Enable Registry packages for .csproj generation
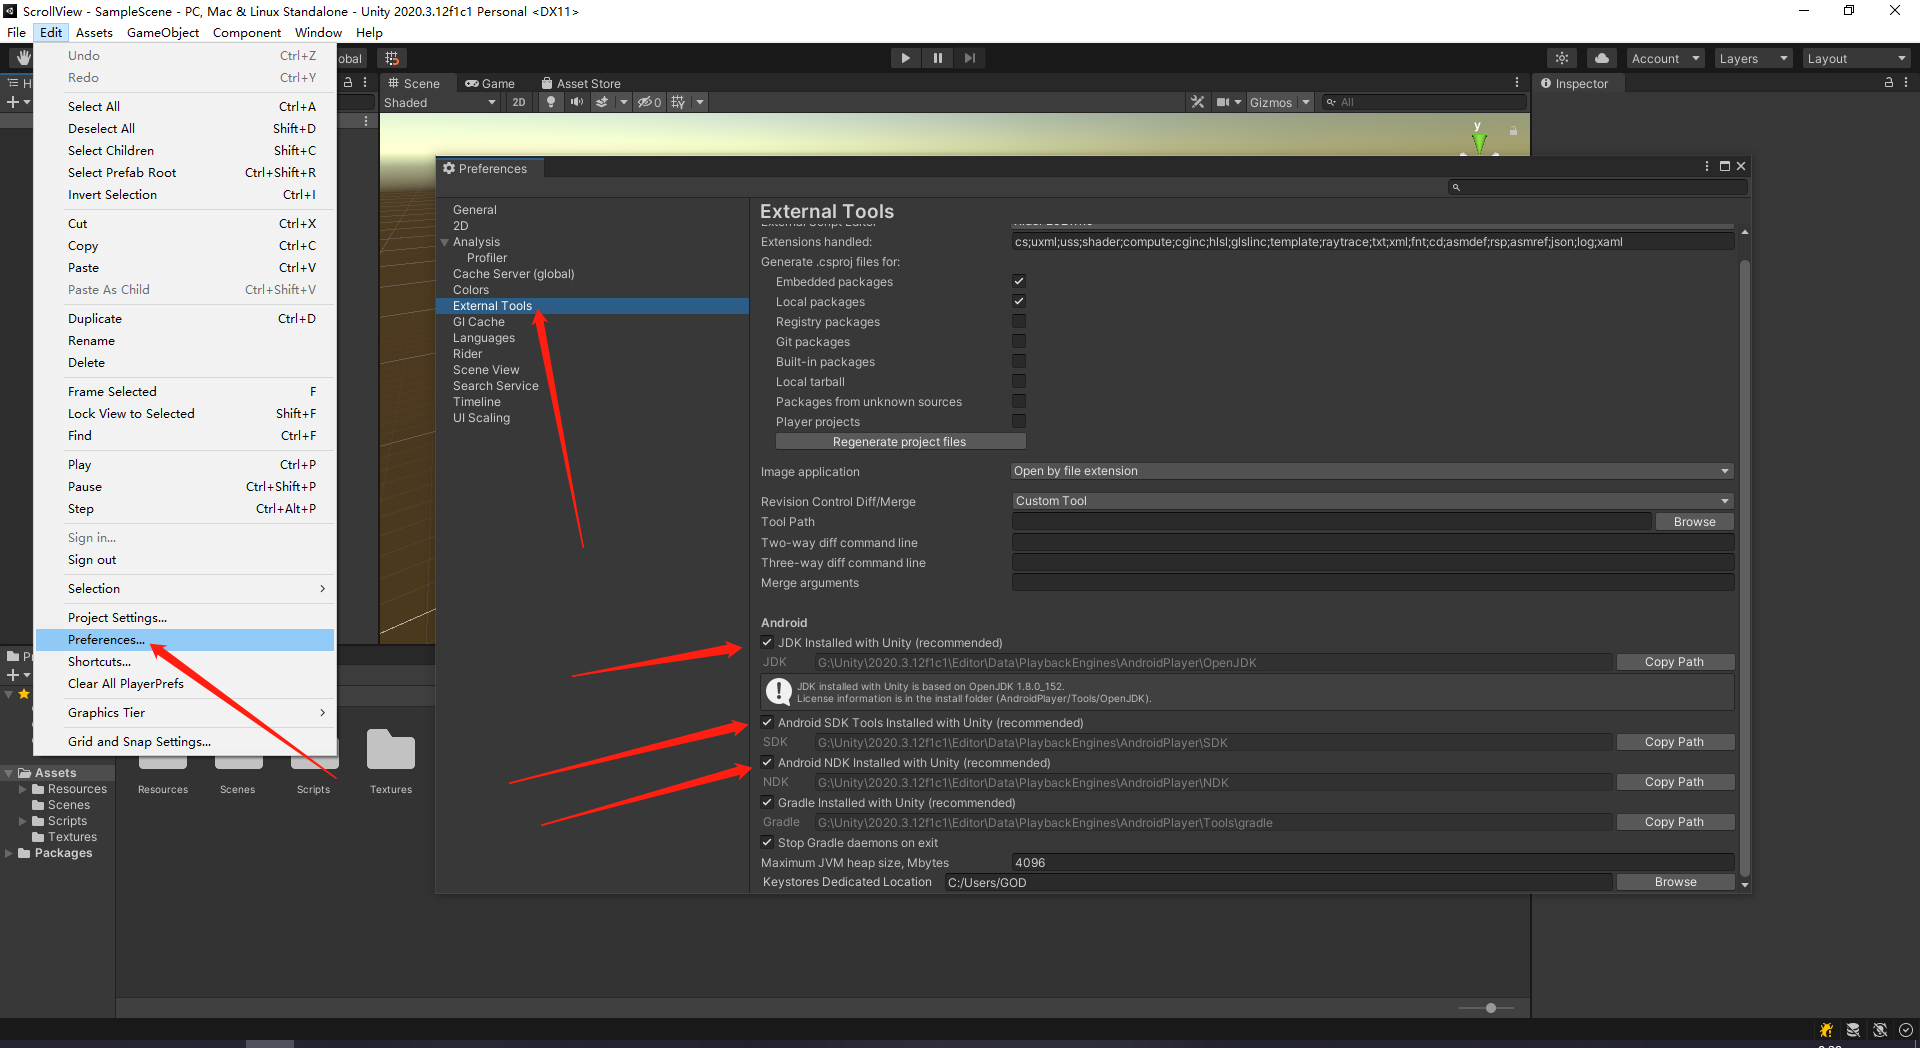The height and width of the screenshot is (1048, 1920). pos(1018,321)
